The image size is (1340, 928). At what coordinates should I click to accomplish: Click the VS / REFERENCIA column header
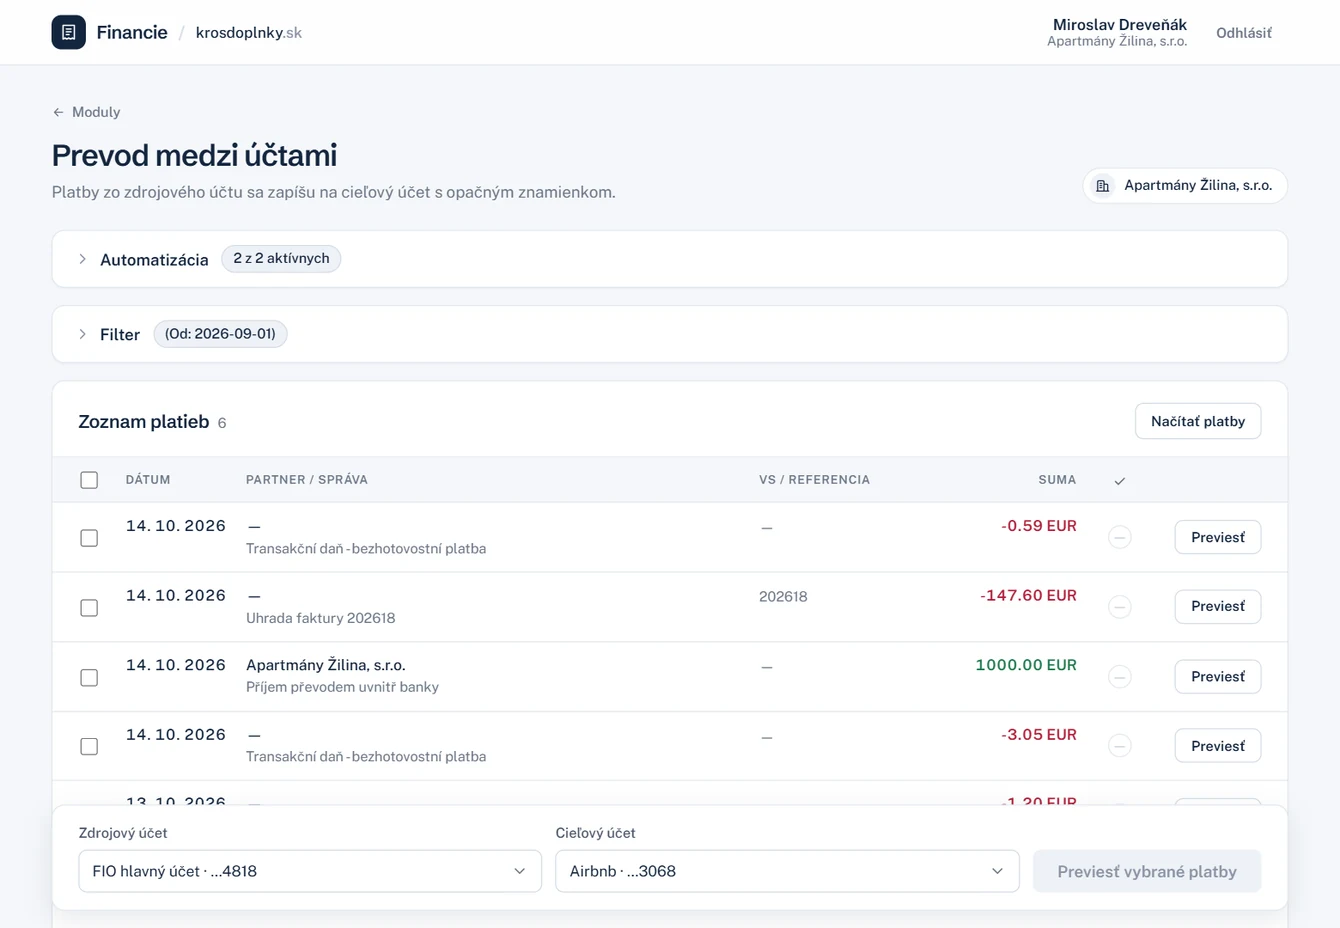[x=814, y=480]
